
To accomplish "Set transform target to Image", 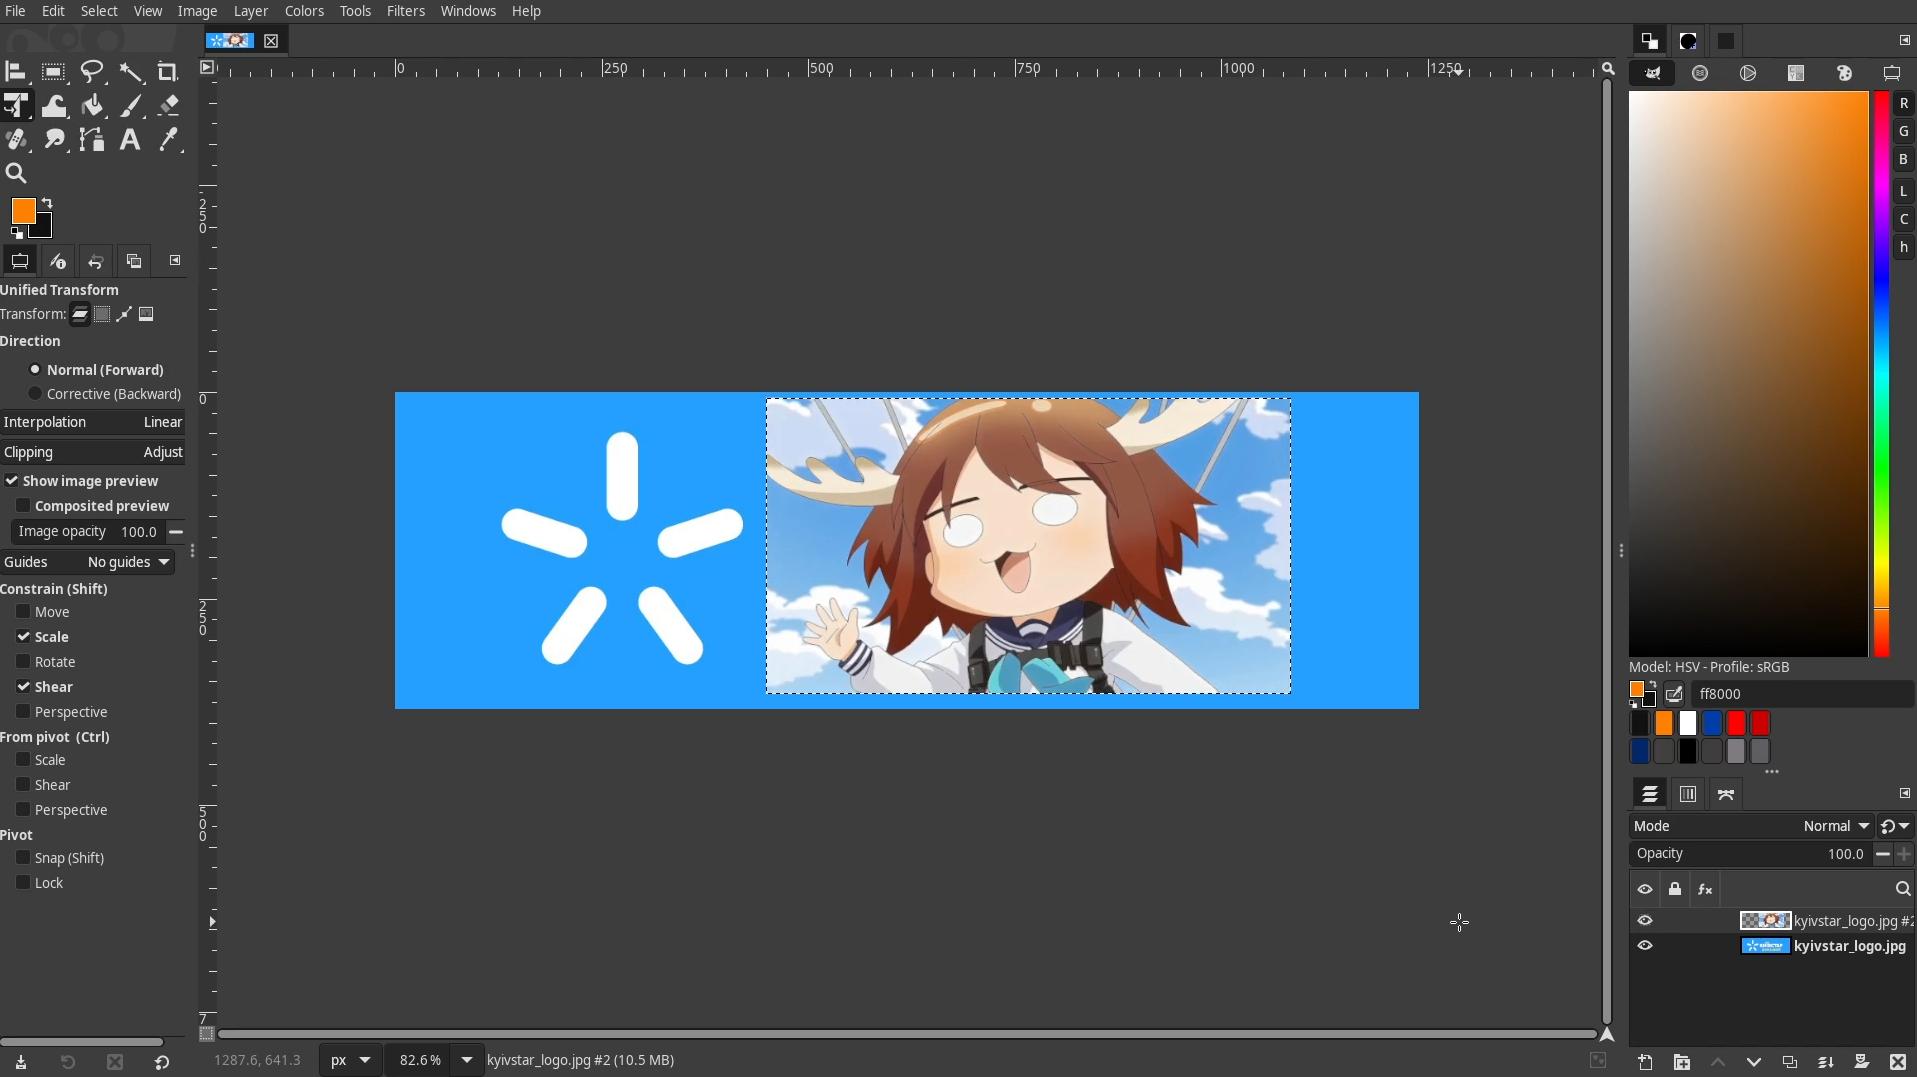I will [146, 314].
